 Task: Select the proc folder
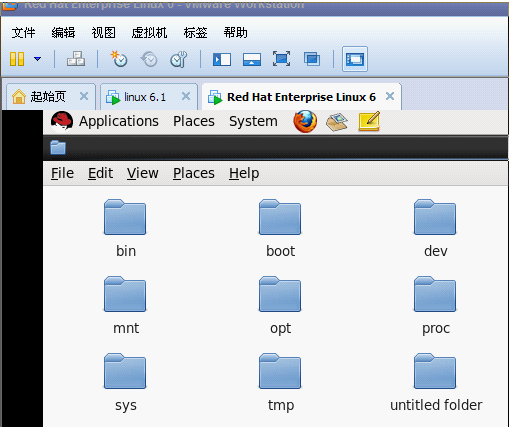tap(435, 294)
